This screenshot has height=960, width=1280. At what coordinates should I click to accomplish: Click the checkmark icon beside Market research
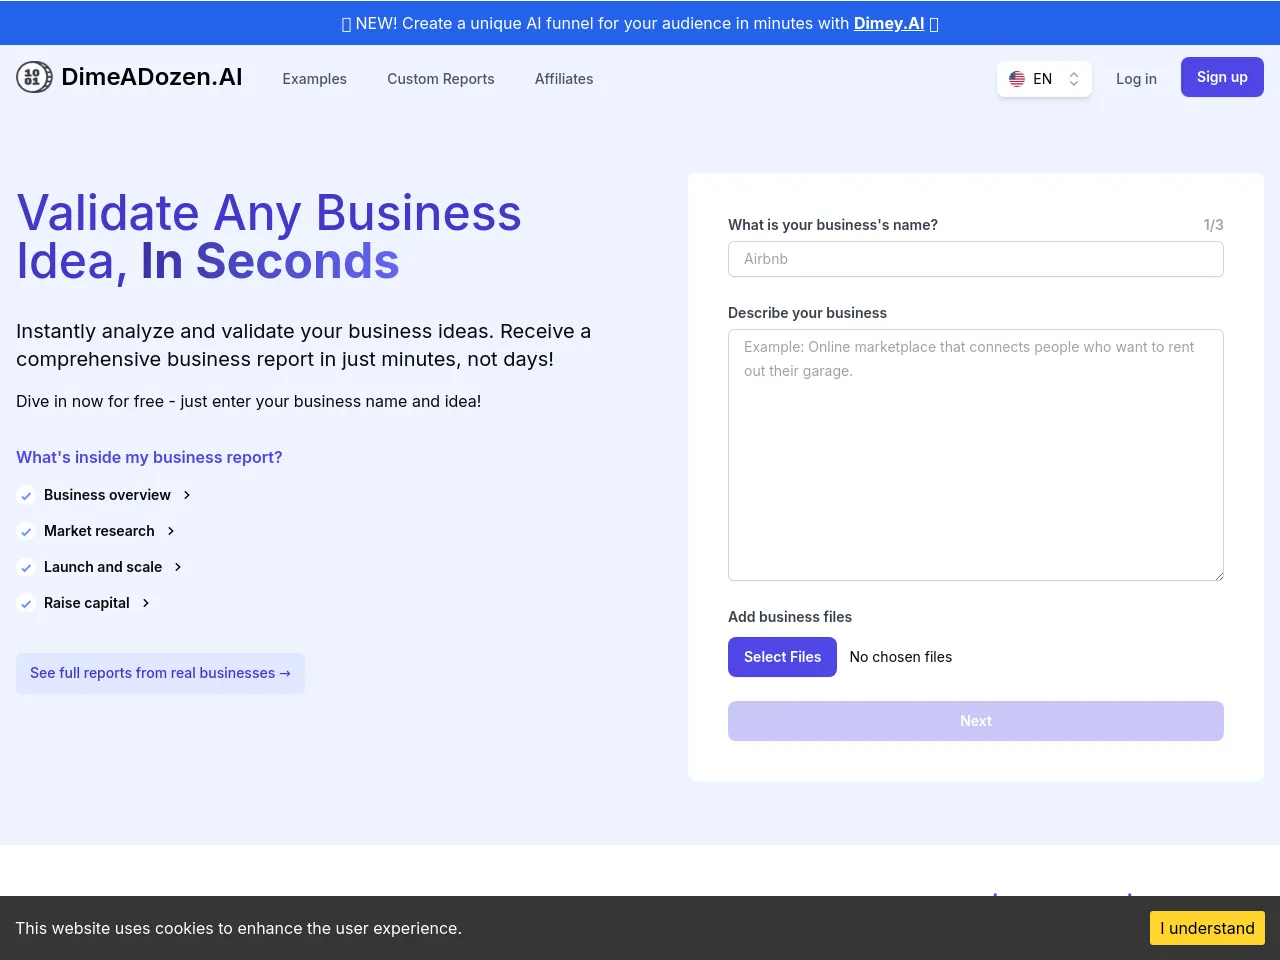coord(27,532)
